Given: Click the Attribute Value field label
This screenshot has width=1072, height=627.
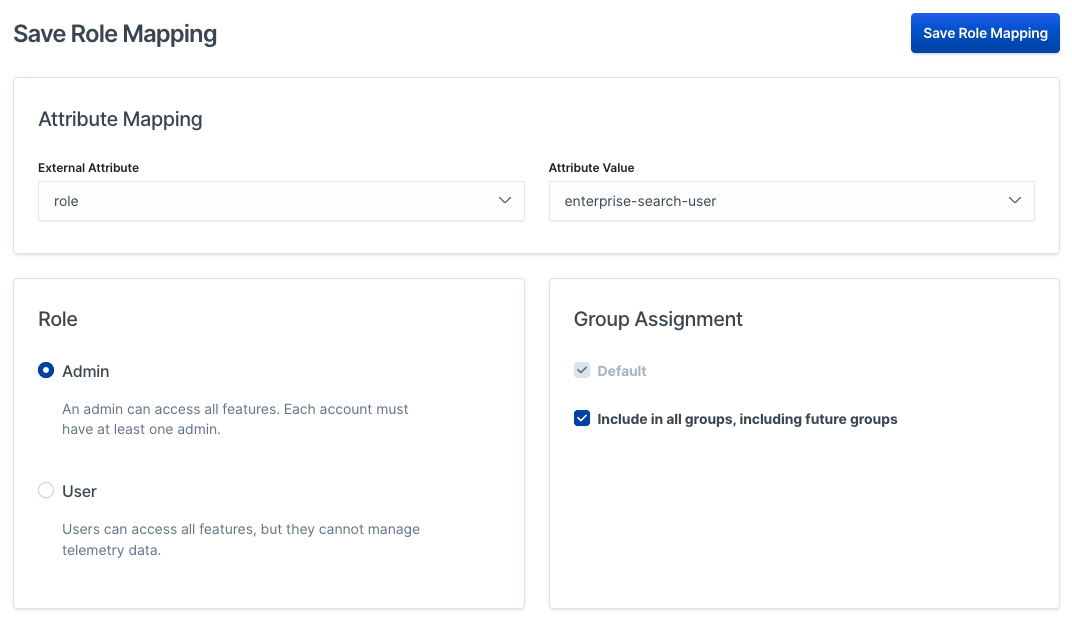Looking at the screenshot, I should pos(591,168).
